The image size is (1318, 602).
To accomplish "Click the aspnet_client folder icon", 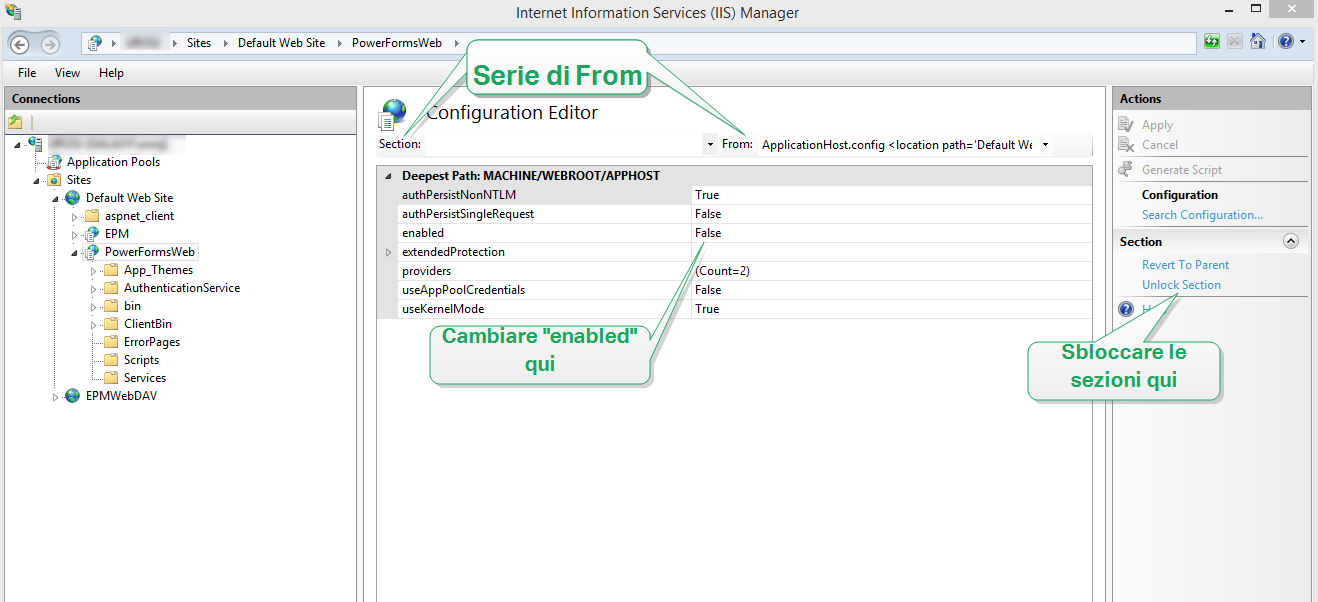I will click(x=92, y=216).
